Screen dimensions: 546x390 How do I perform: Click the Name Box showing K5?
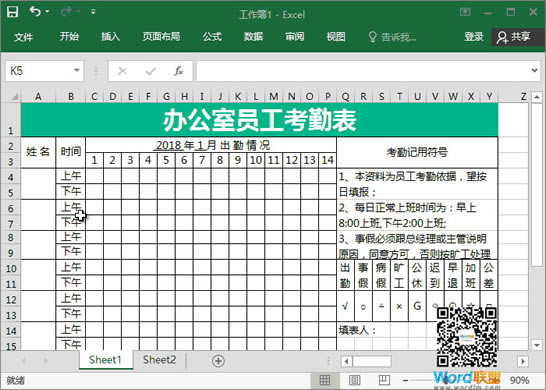coord(38,71)
